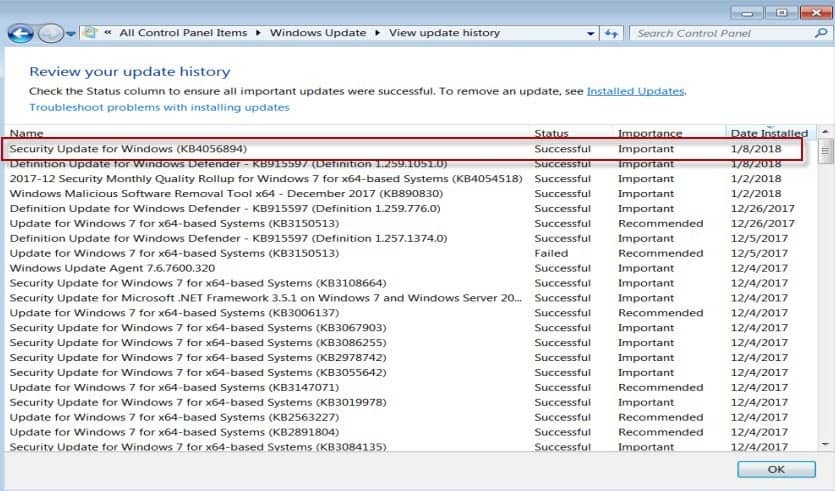Select 2017-12 Security Monthly Quality Rollup row
This screenshot has width=835, height=491.
[405, 179]
